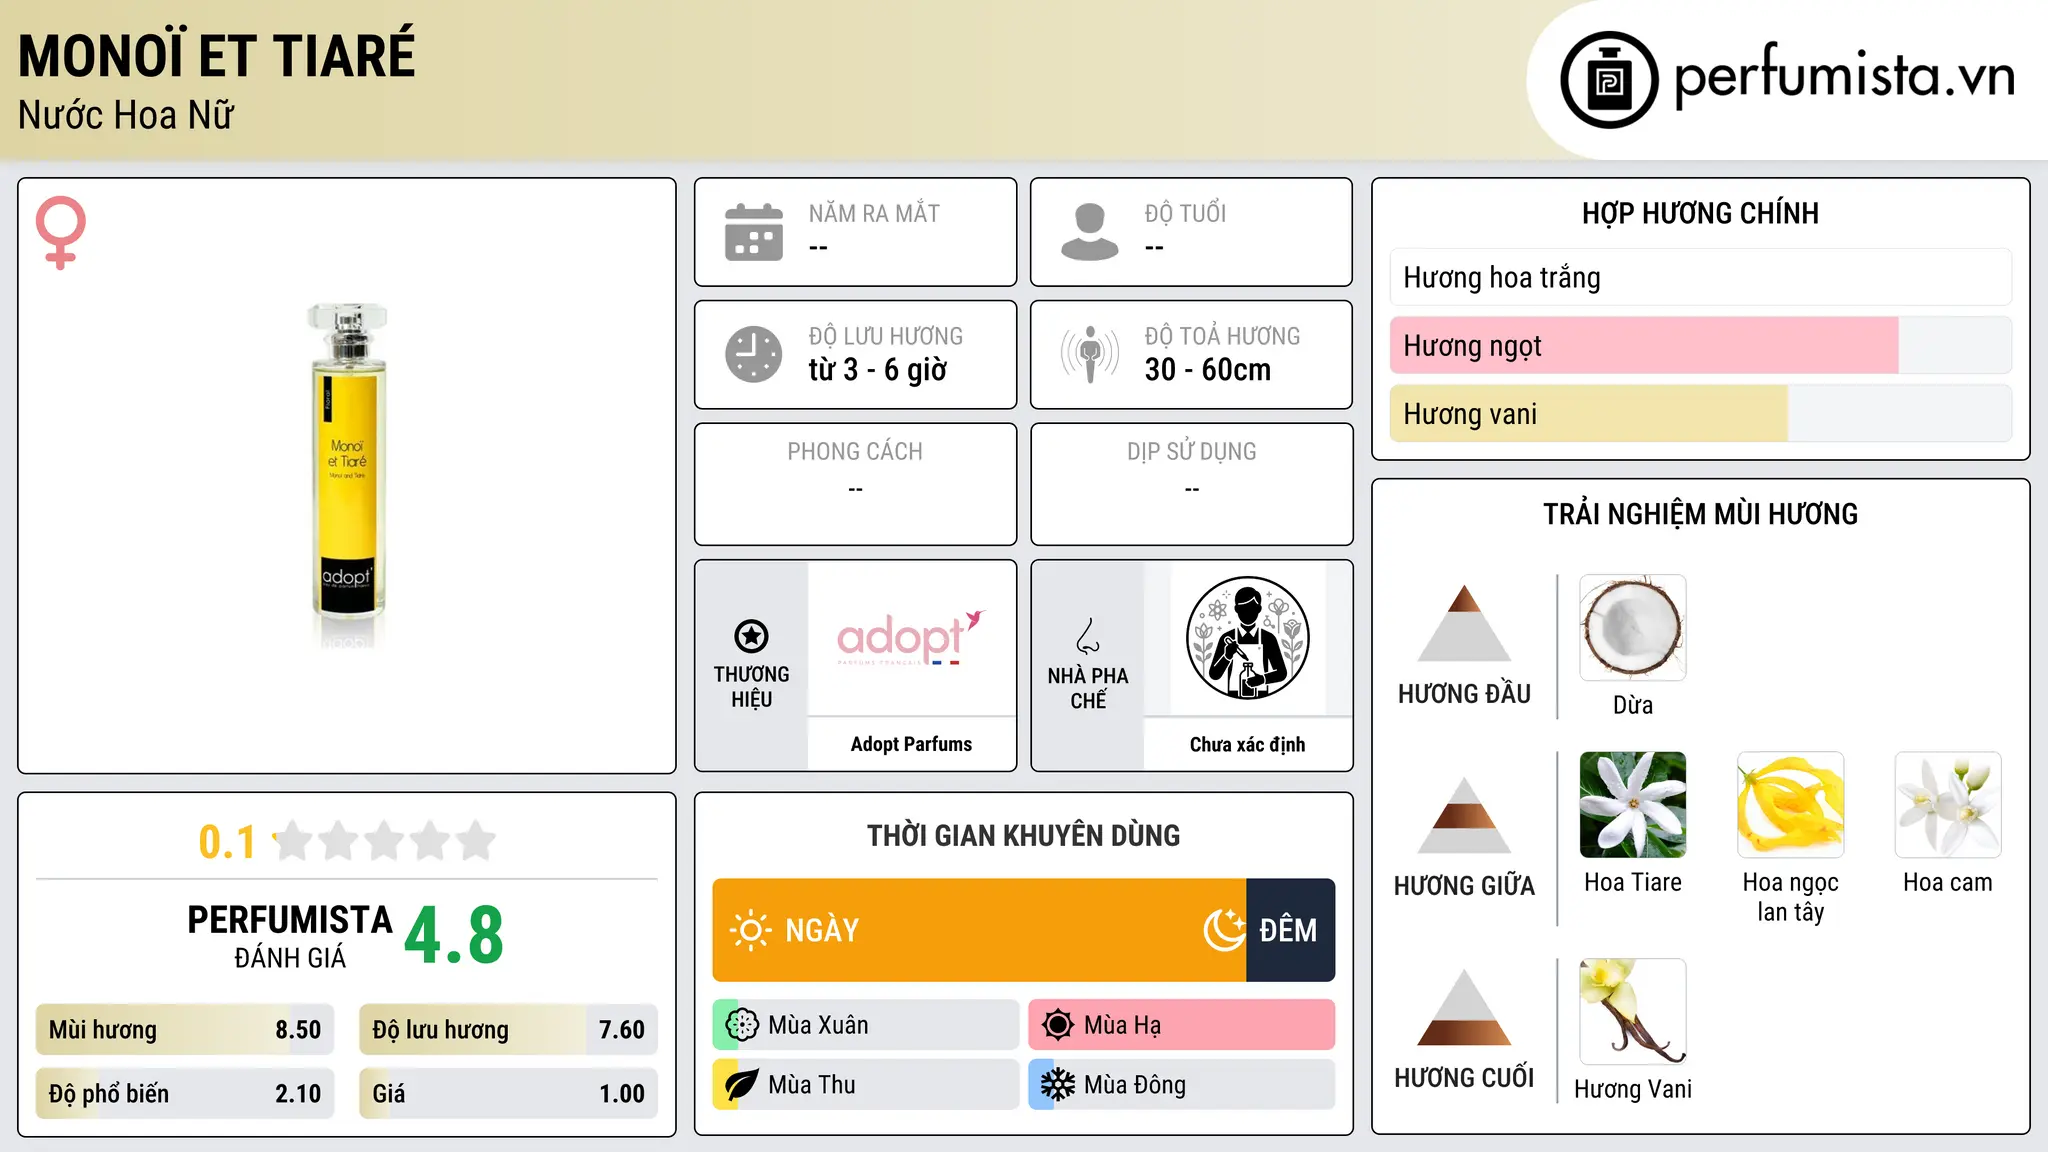Click the Dịp sử dụng card

[1192, 484]
